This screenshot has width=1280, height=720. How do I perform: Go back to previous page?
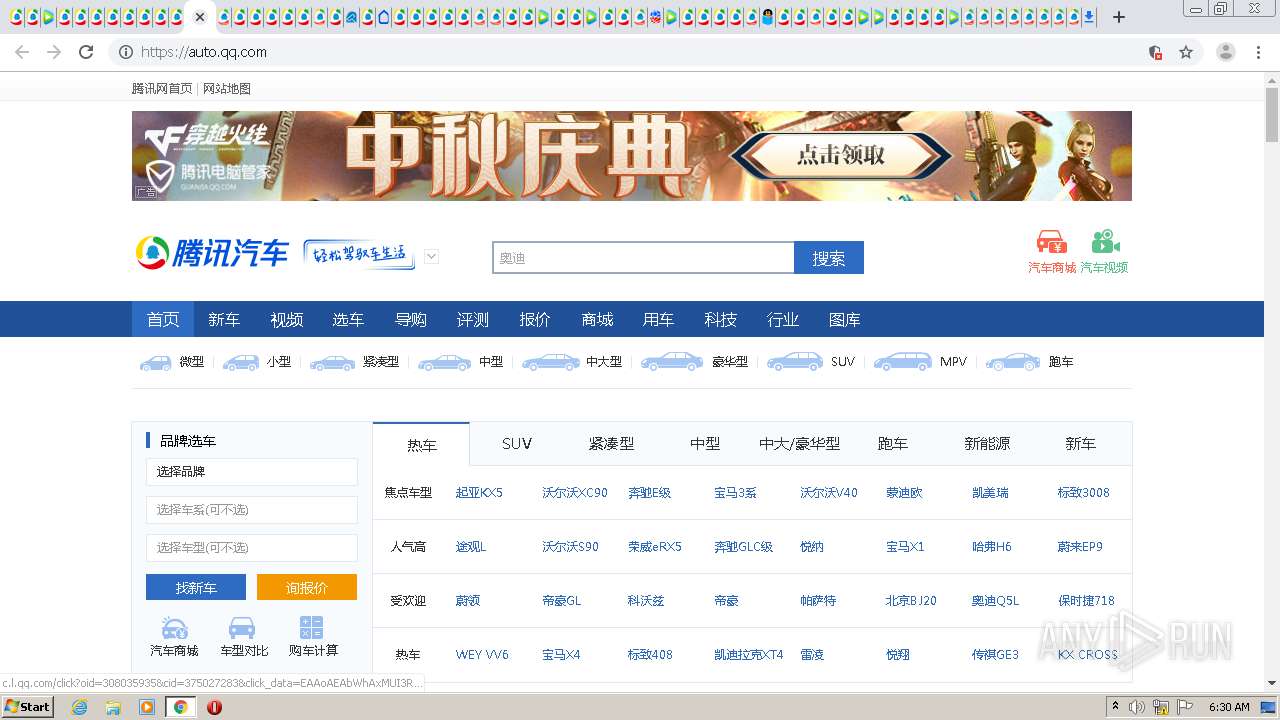point(22,52)
